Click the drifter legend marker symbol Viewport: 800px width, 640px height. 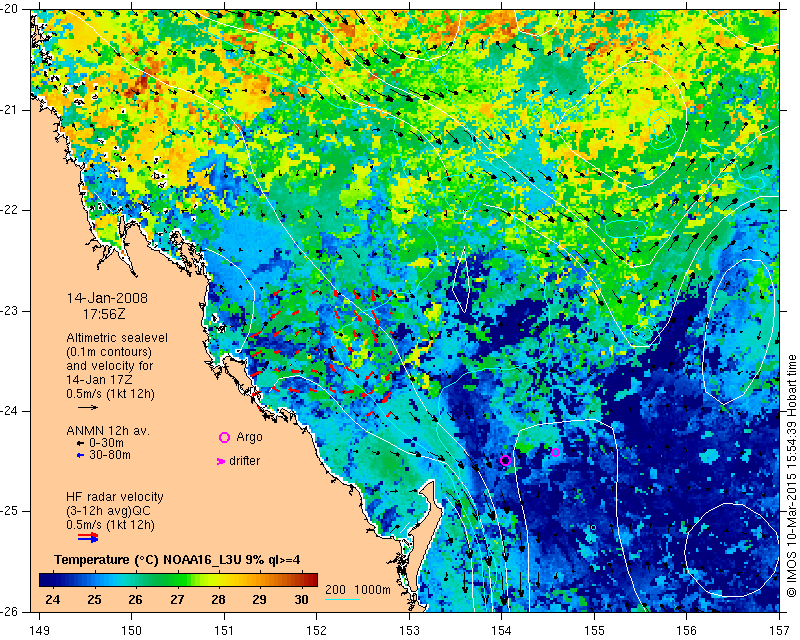pyautogui.click(x=221, y=461)
